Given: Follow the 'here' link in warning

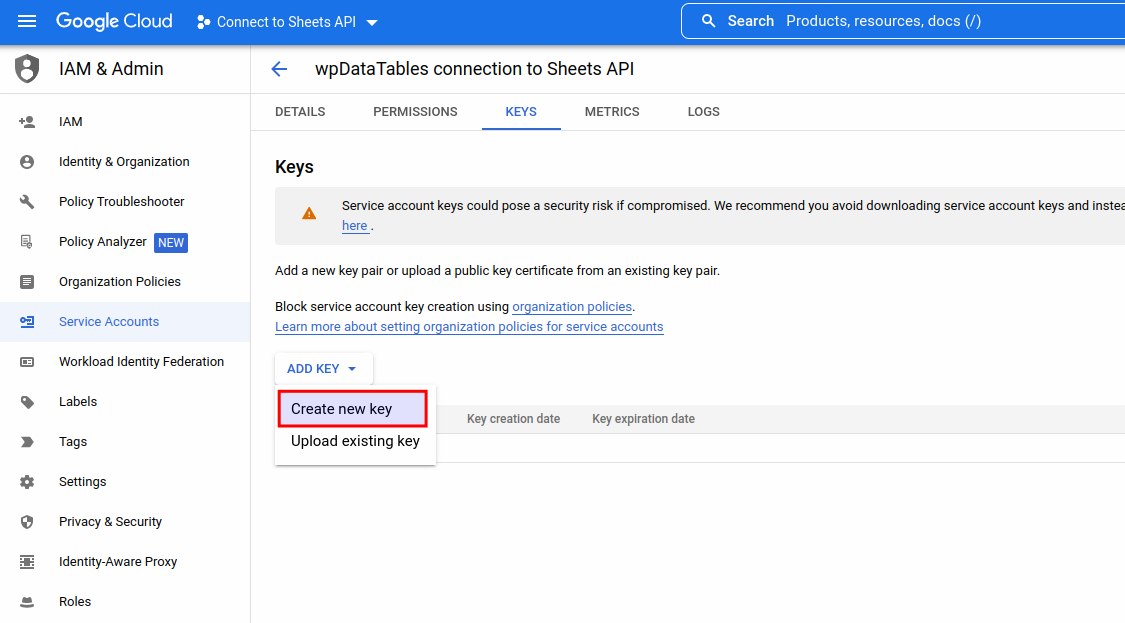Looking at the screenshot, I should point(354,226).
